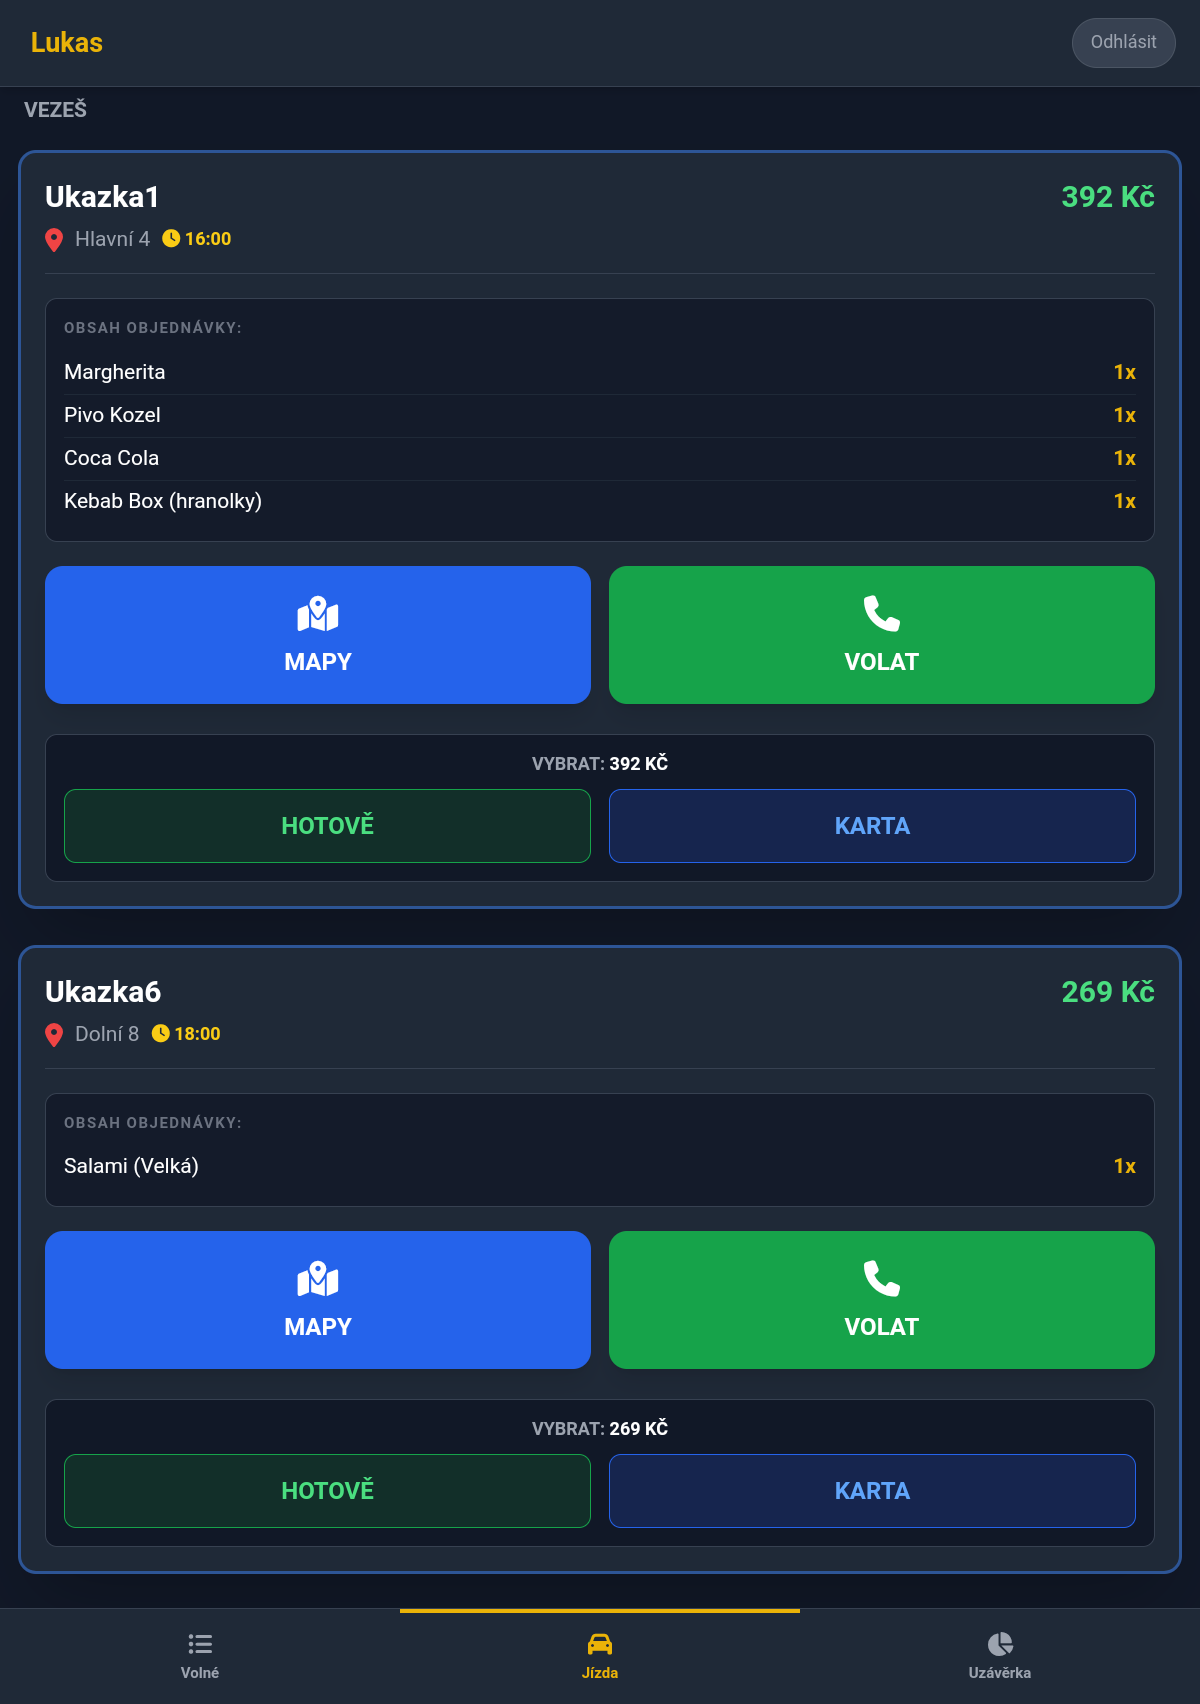Click the Lukas driver name header
Viewport: 1200px width, 1704px height.
(67, 43)
